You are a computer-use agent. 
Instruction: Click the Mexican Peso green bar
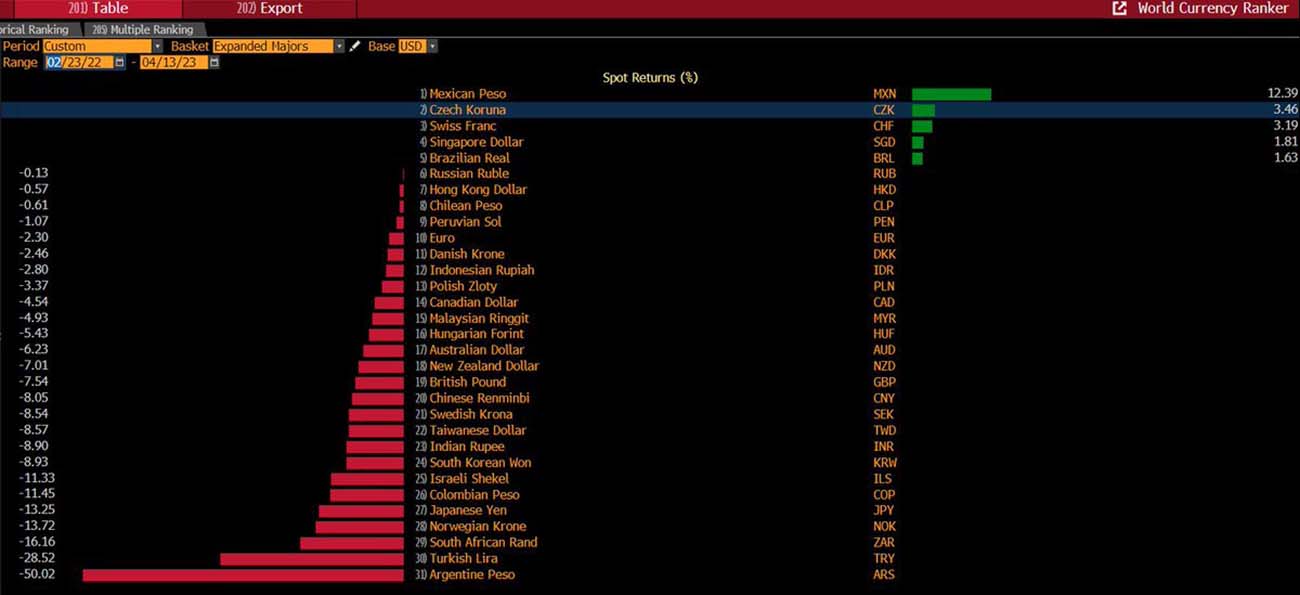951,94
